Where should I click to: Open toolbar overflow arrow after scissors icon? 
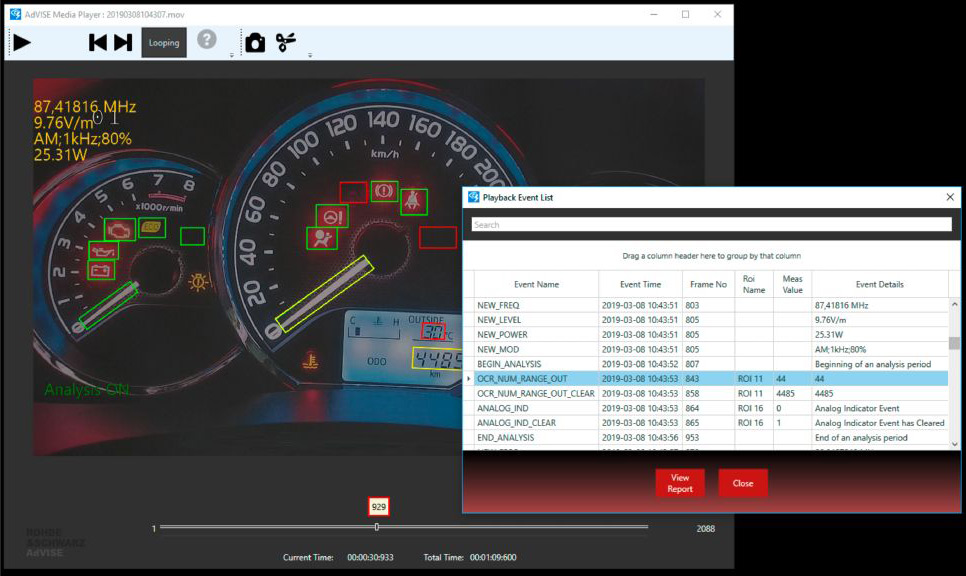point(310,55)
